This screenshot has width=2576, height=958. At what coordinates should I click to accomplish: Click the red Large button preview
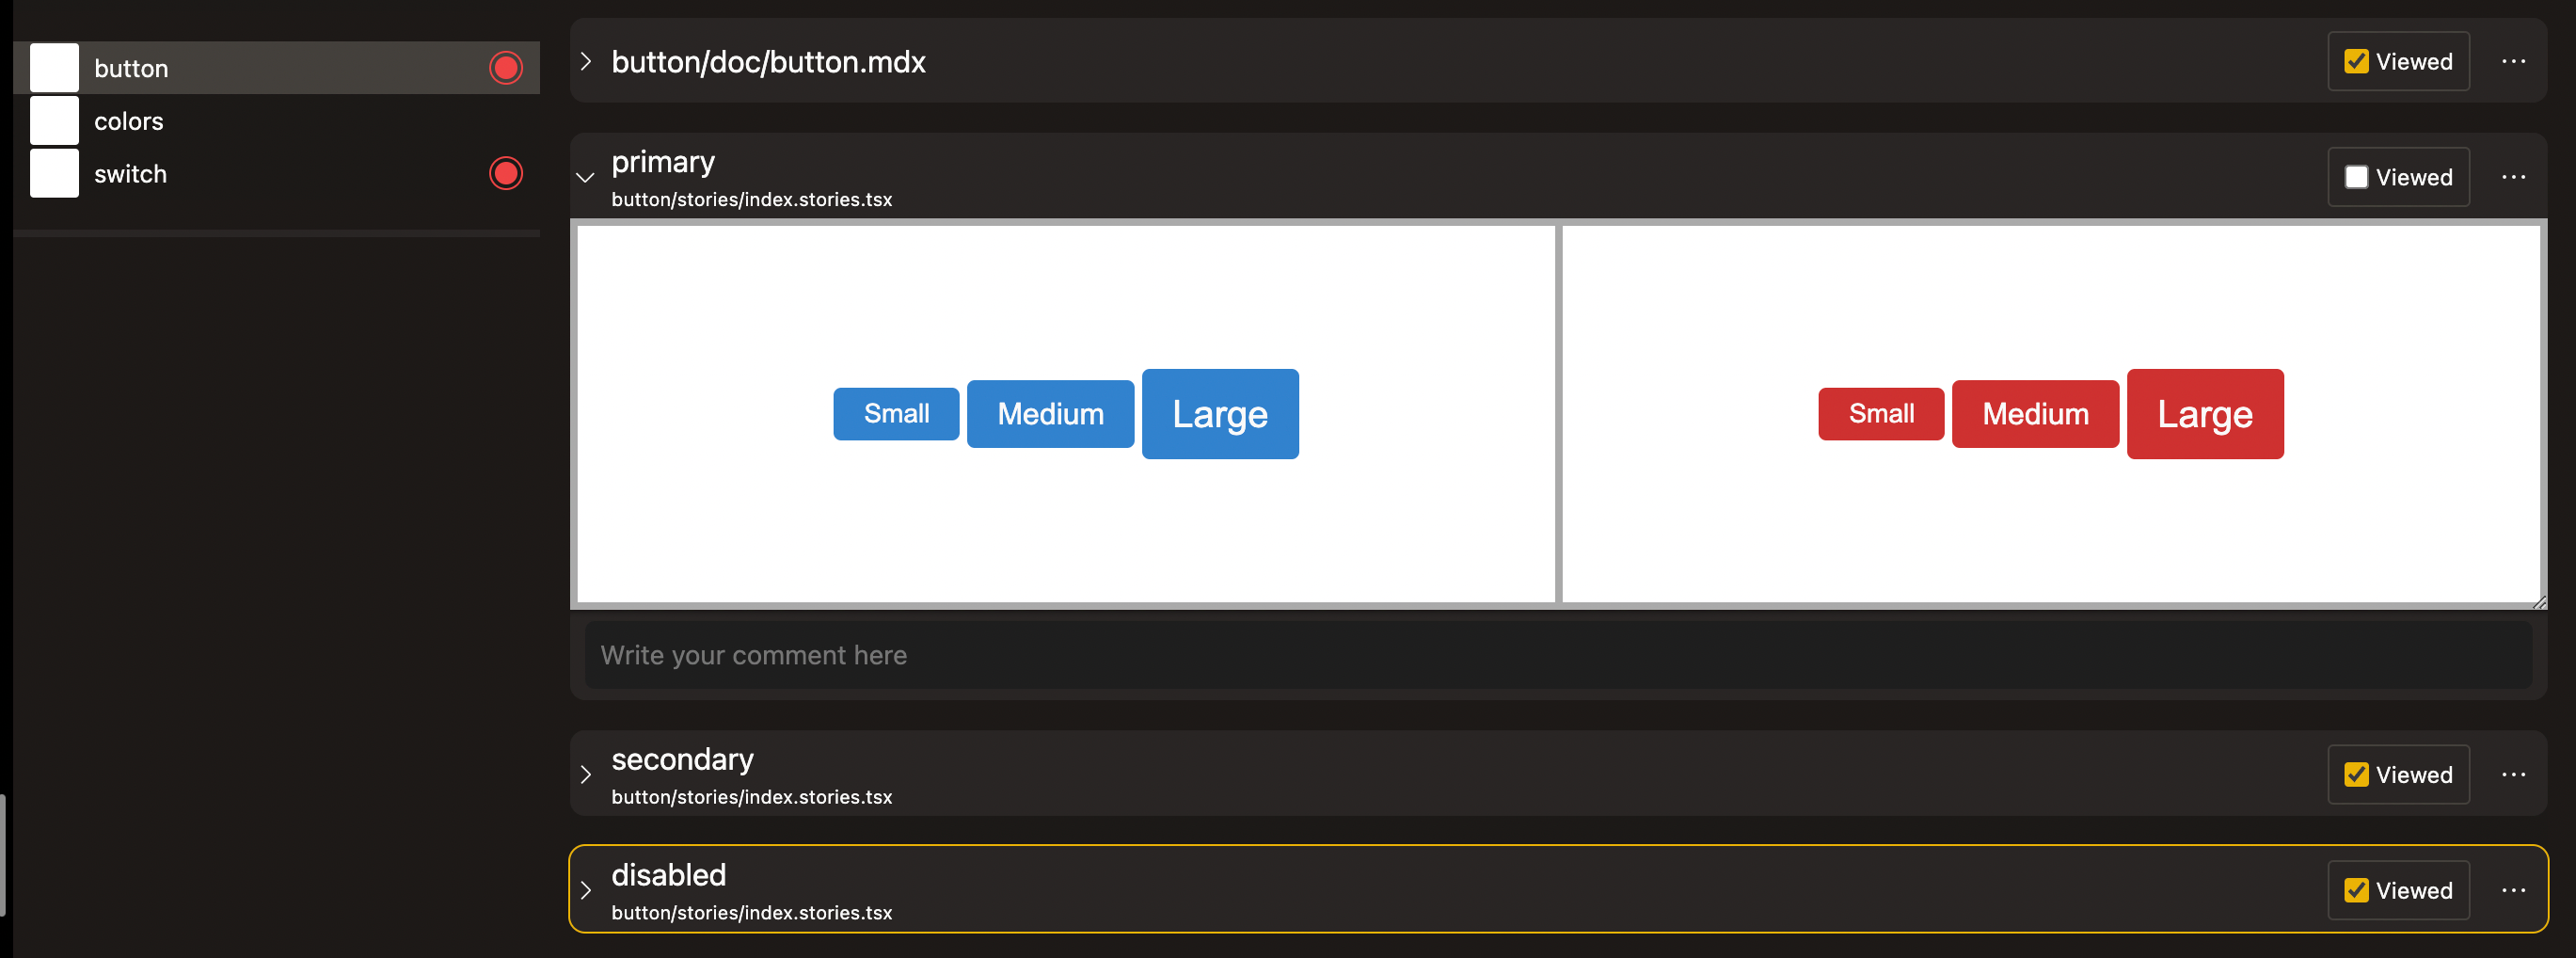click(x=2204, y=414)
